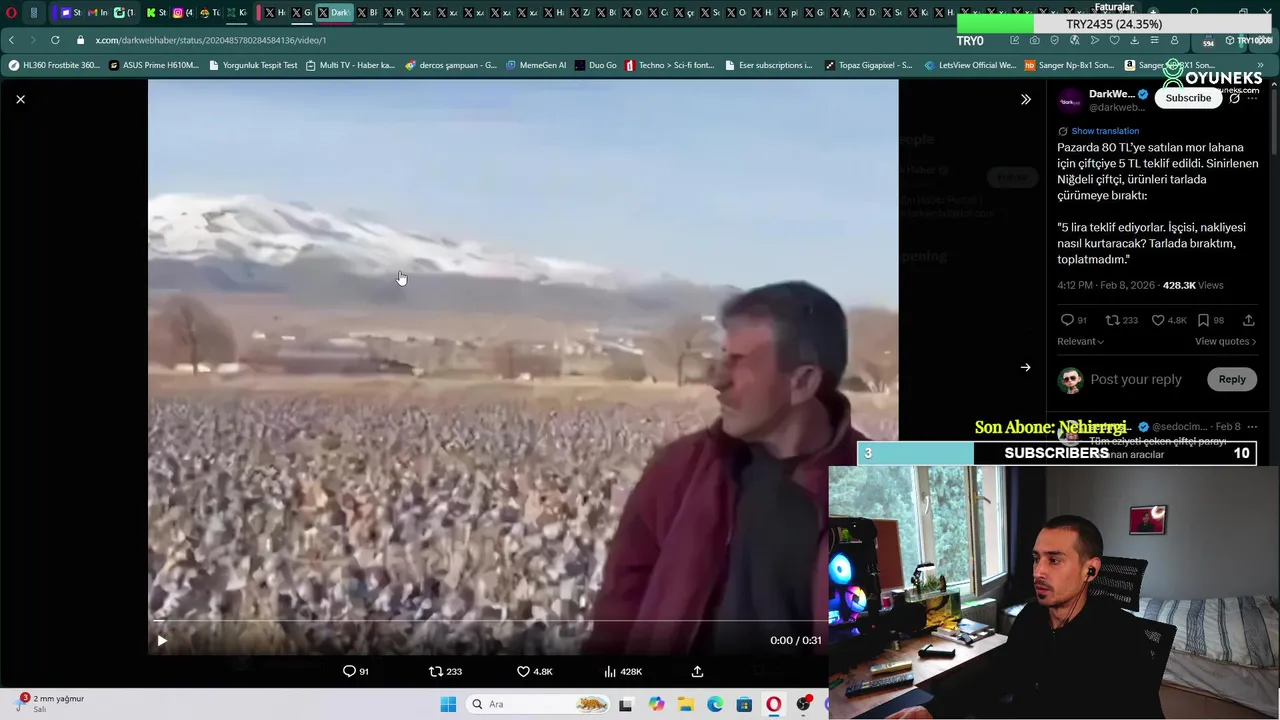Open downloads icon in browser toolbar
Screen dimensions: 1280x720
tap(1134, 41)
